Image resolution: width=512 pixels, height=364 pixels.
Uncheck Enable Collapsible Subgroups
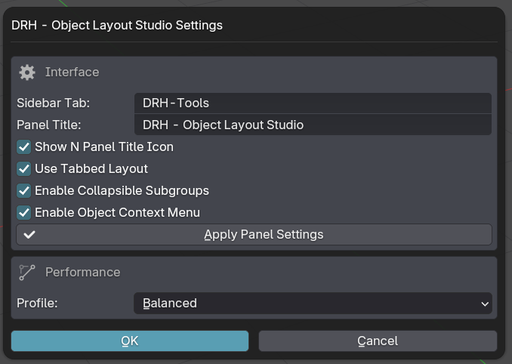pos(24,191)
